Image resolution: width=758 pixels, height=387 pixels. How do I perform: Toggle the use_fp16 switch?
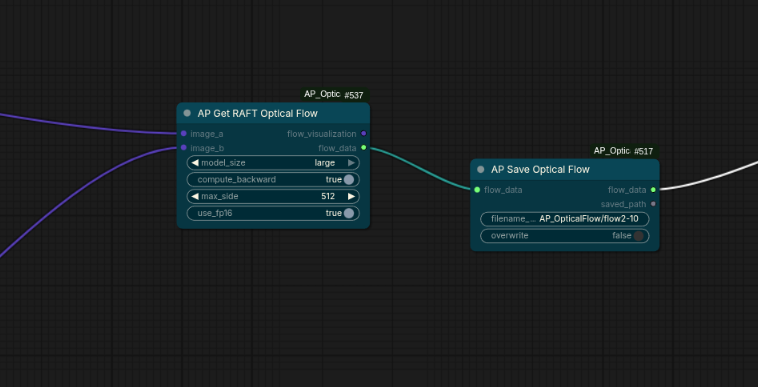[349, 213]
